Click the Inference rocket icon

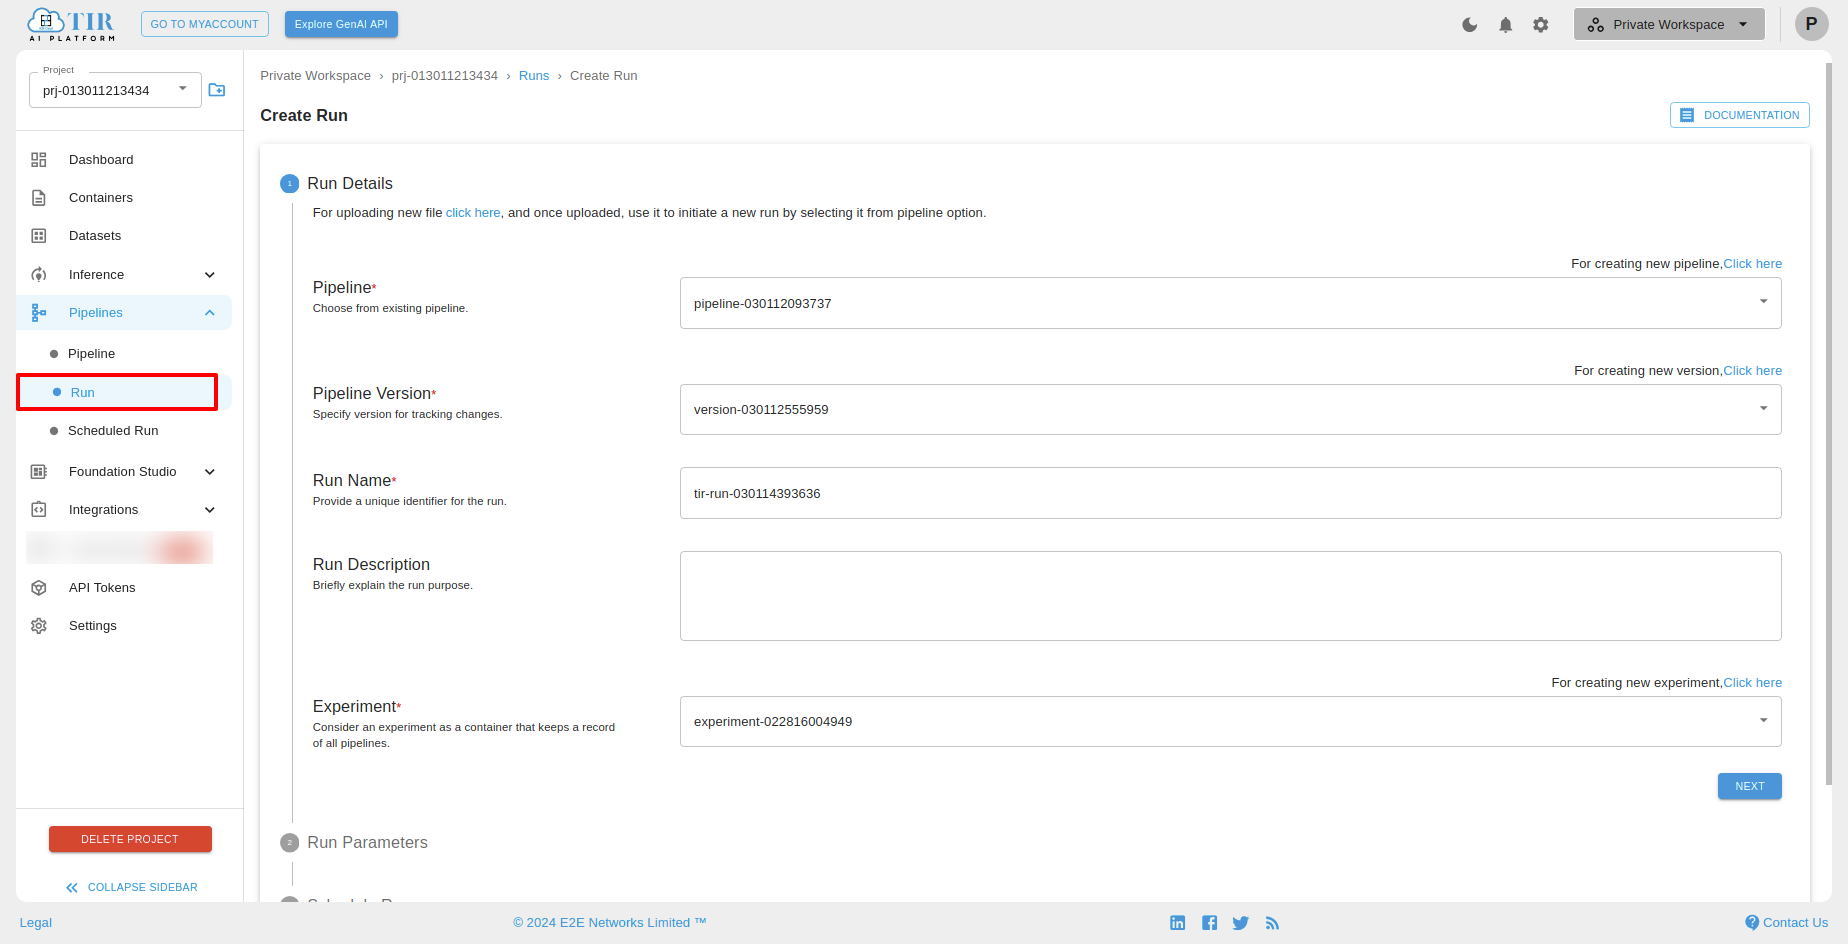click(39, 275)
